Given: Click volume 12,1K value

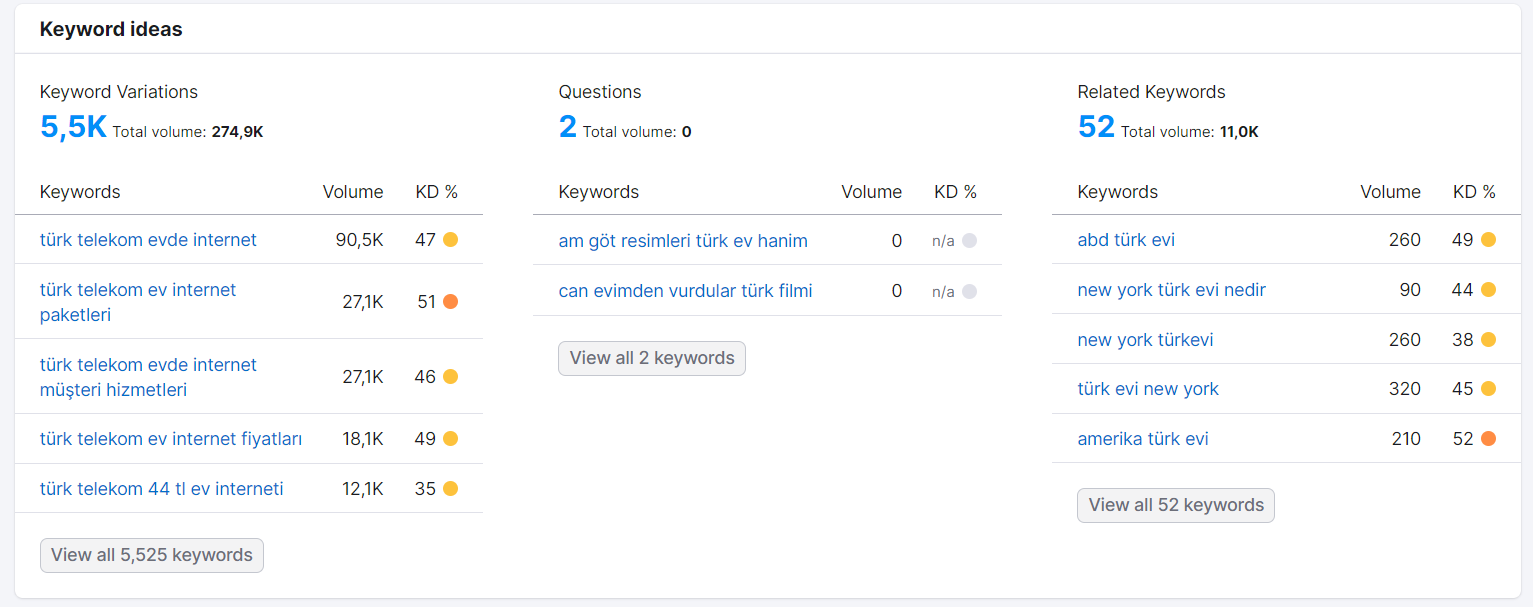Looking at the screenshot, I should pyautogui.click(x=363, y=489).
